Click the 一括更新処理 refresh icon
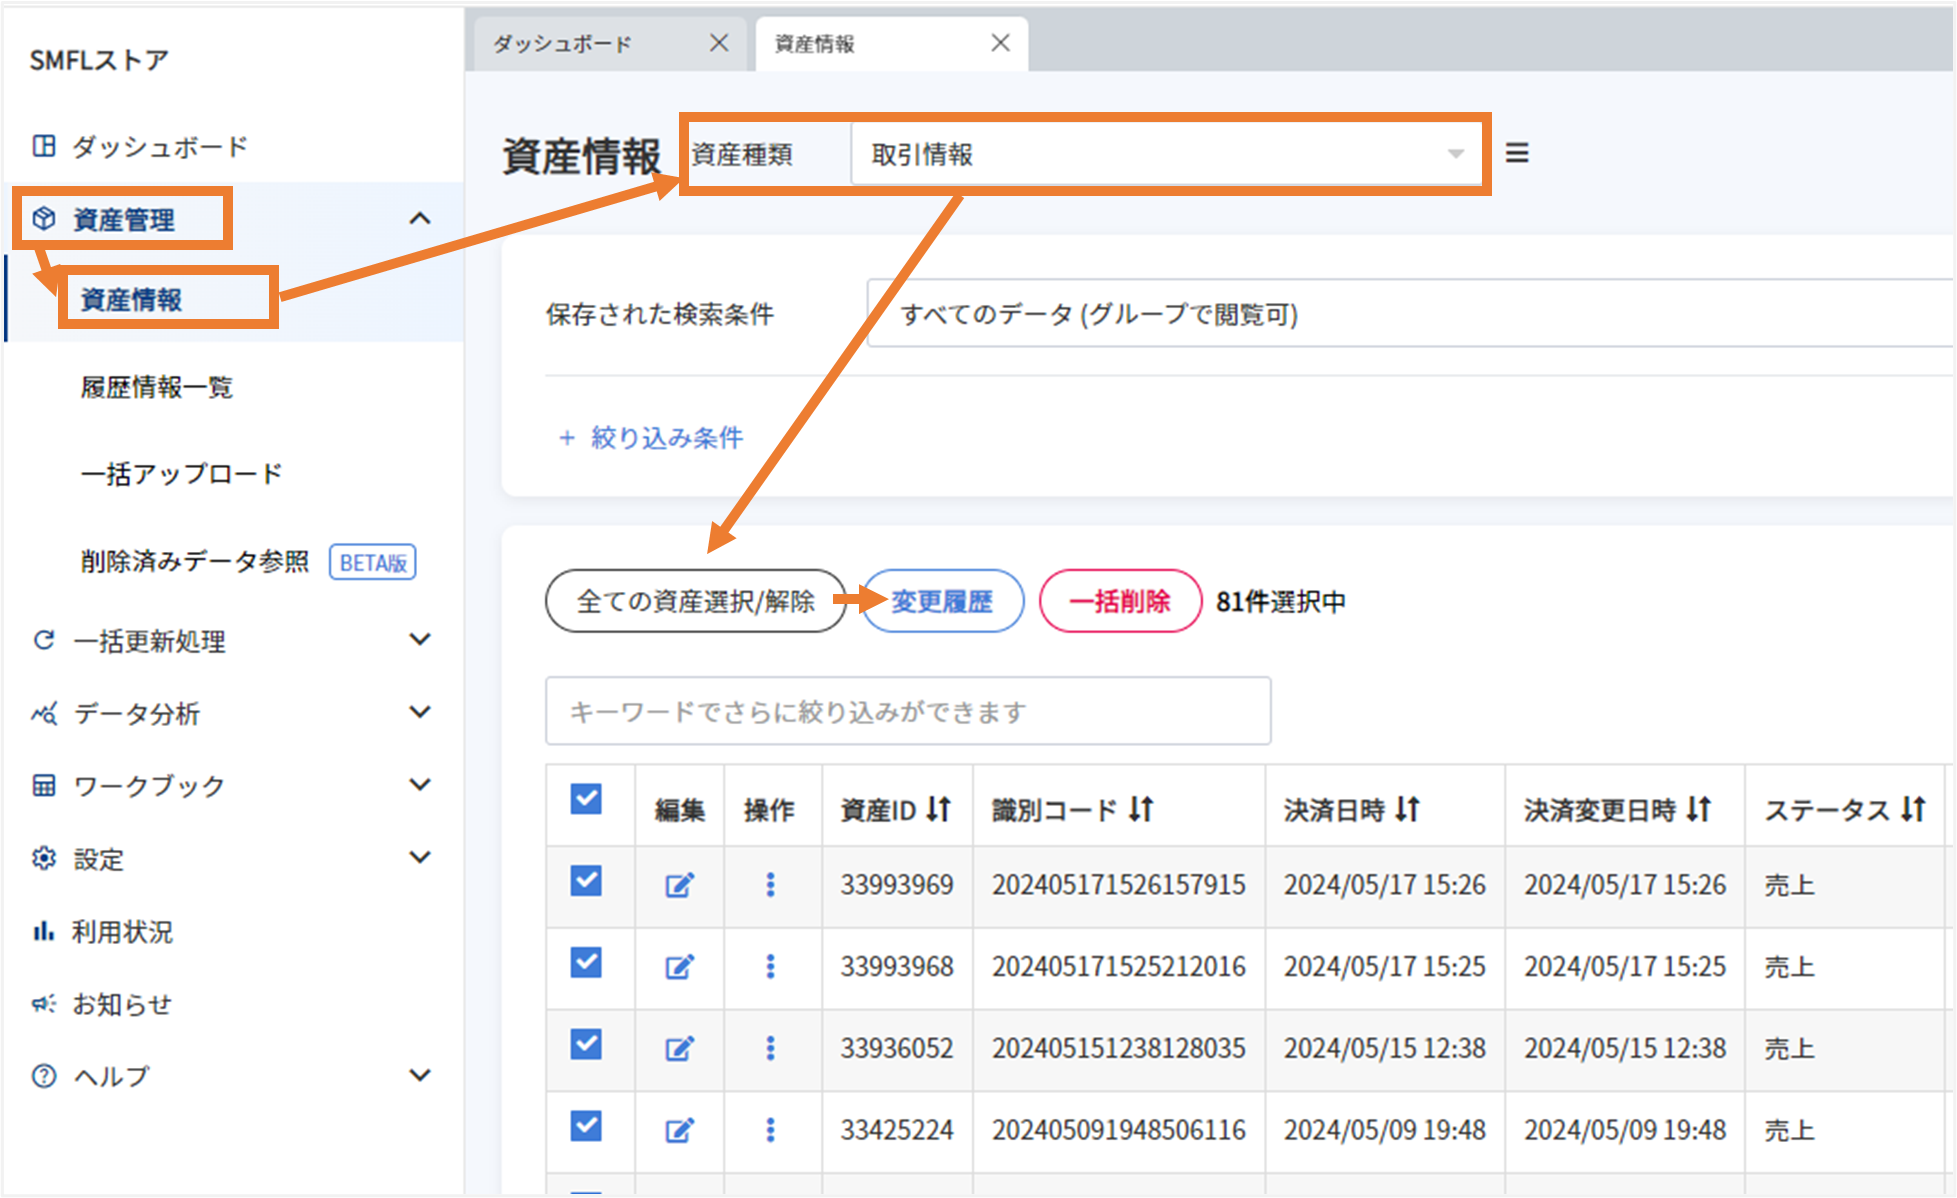Screen dimensions: 1957x1198 click(43, 641)
